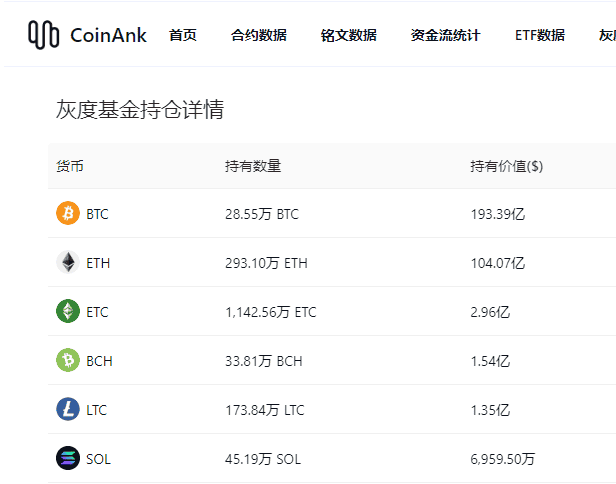
Task: Select the SOL ticker label
Action: [x=98, y=459]
